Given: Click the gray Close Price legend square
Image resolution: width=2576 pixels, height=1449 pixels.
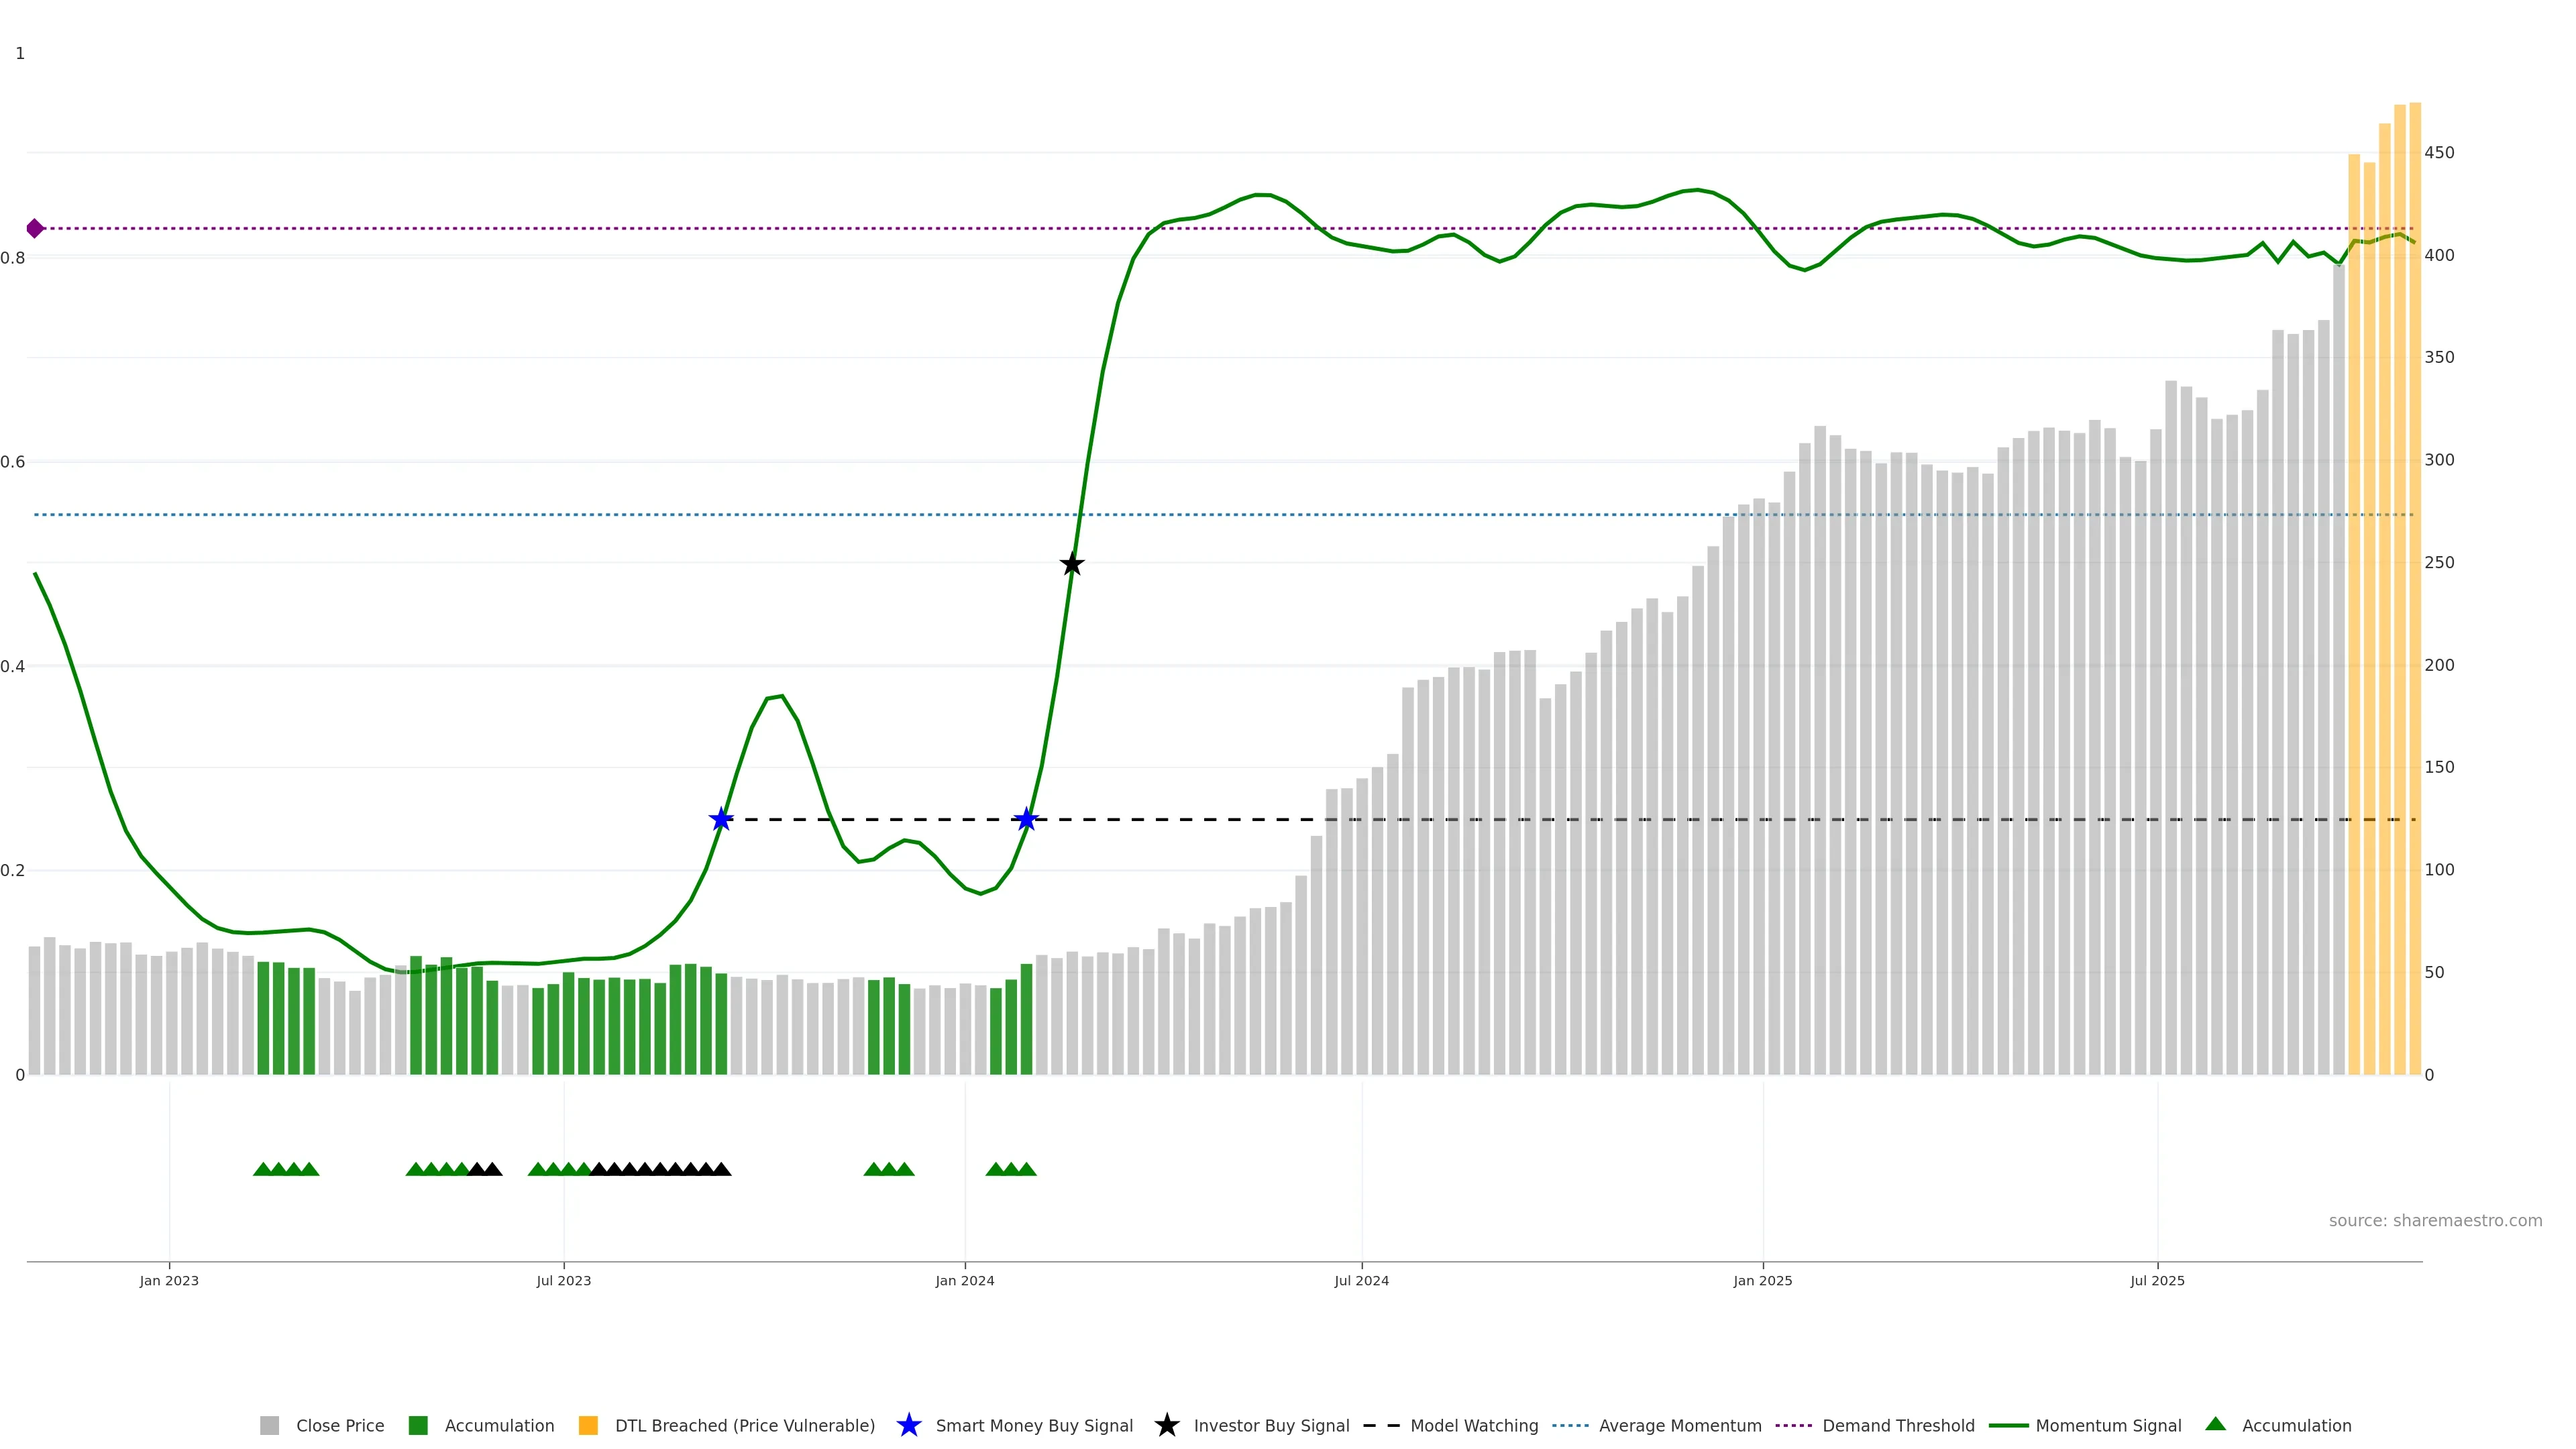Looking at the screenshot, I should tap(269, 1425).
